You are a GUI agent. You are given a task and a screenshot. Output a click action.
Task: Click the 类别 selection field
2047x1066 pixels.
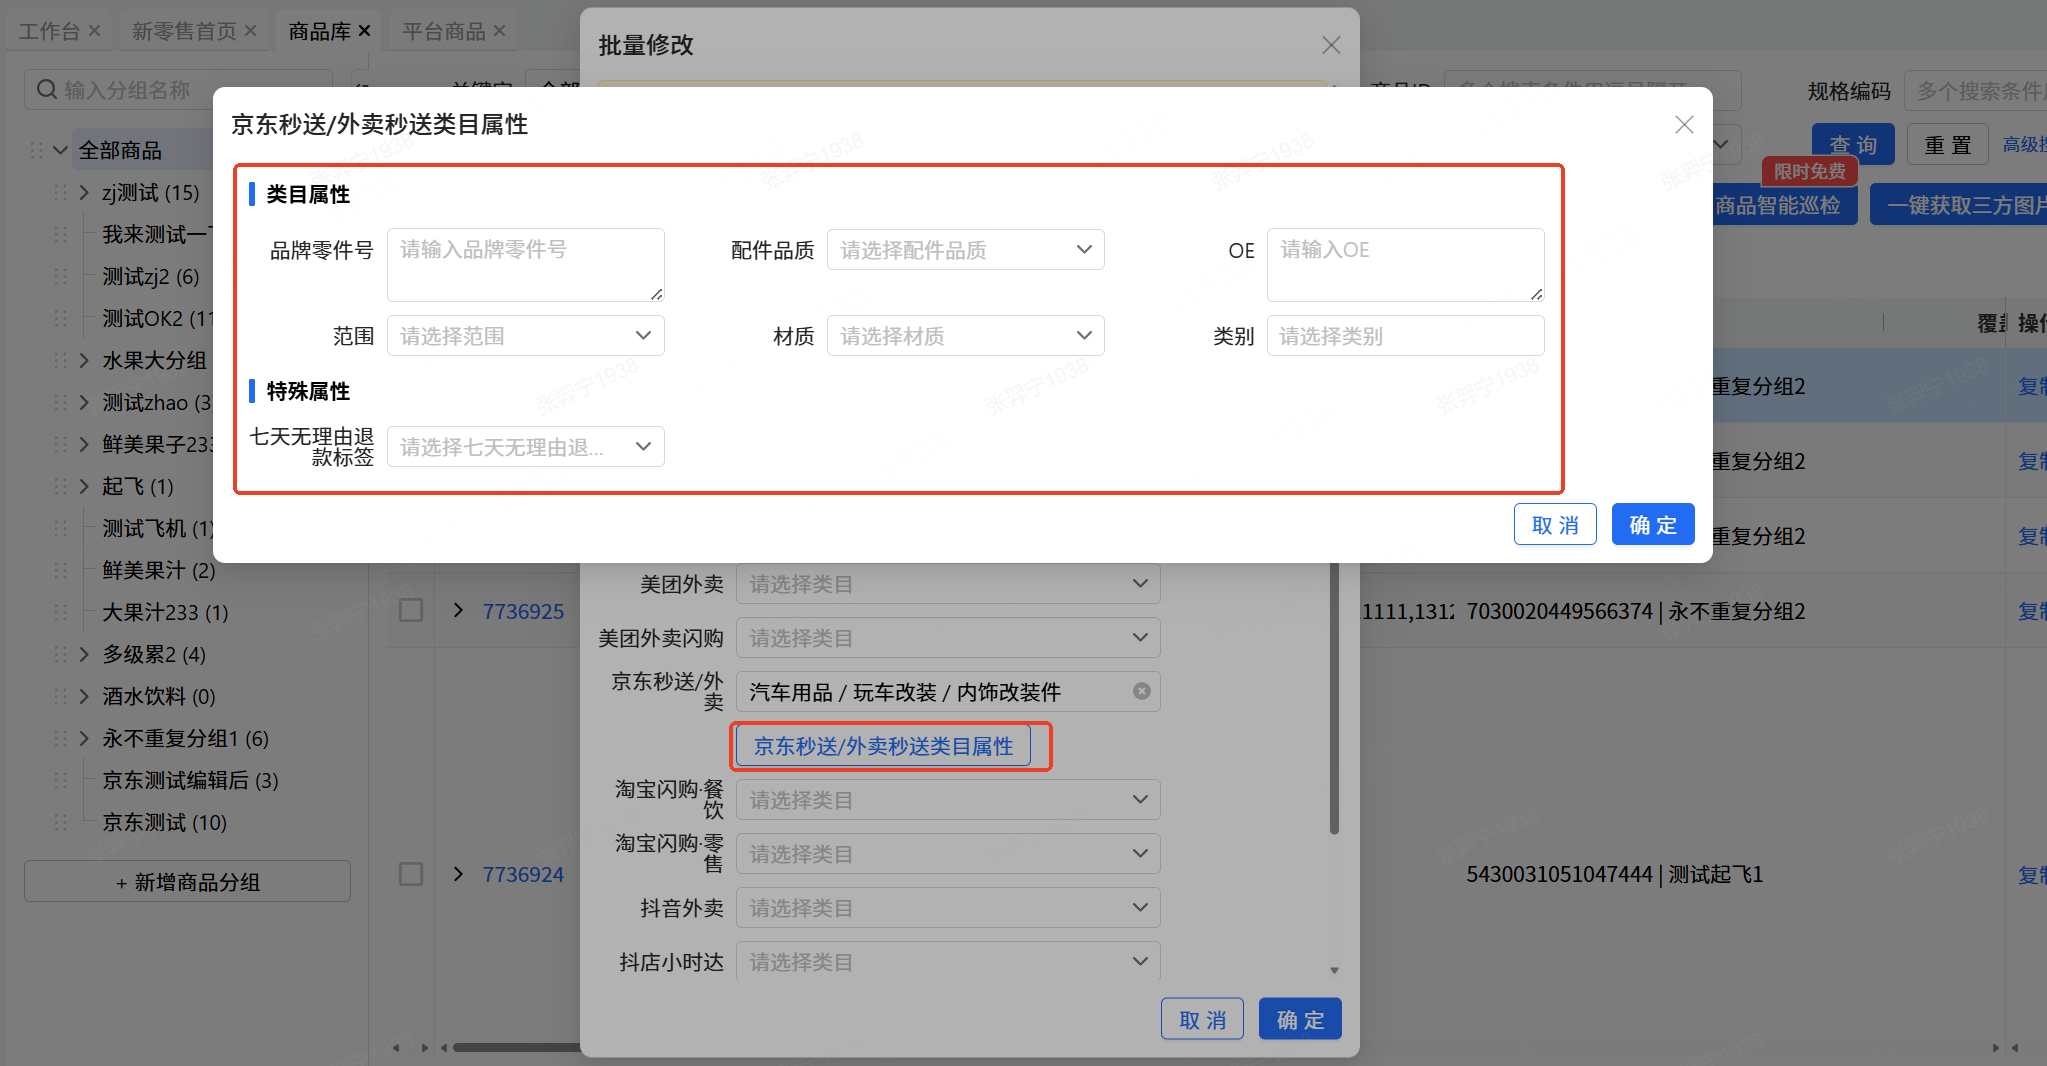coord(1405,336)
